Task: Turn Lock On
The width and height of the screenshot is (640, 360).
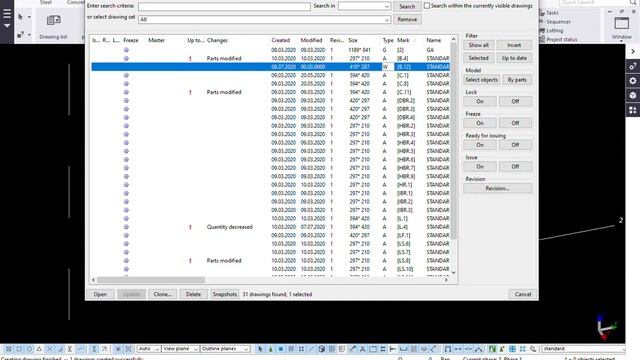Action: (x=480, y=101)
